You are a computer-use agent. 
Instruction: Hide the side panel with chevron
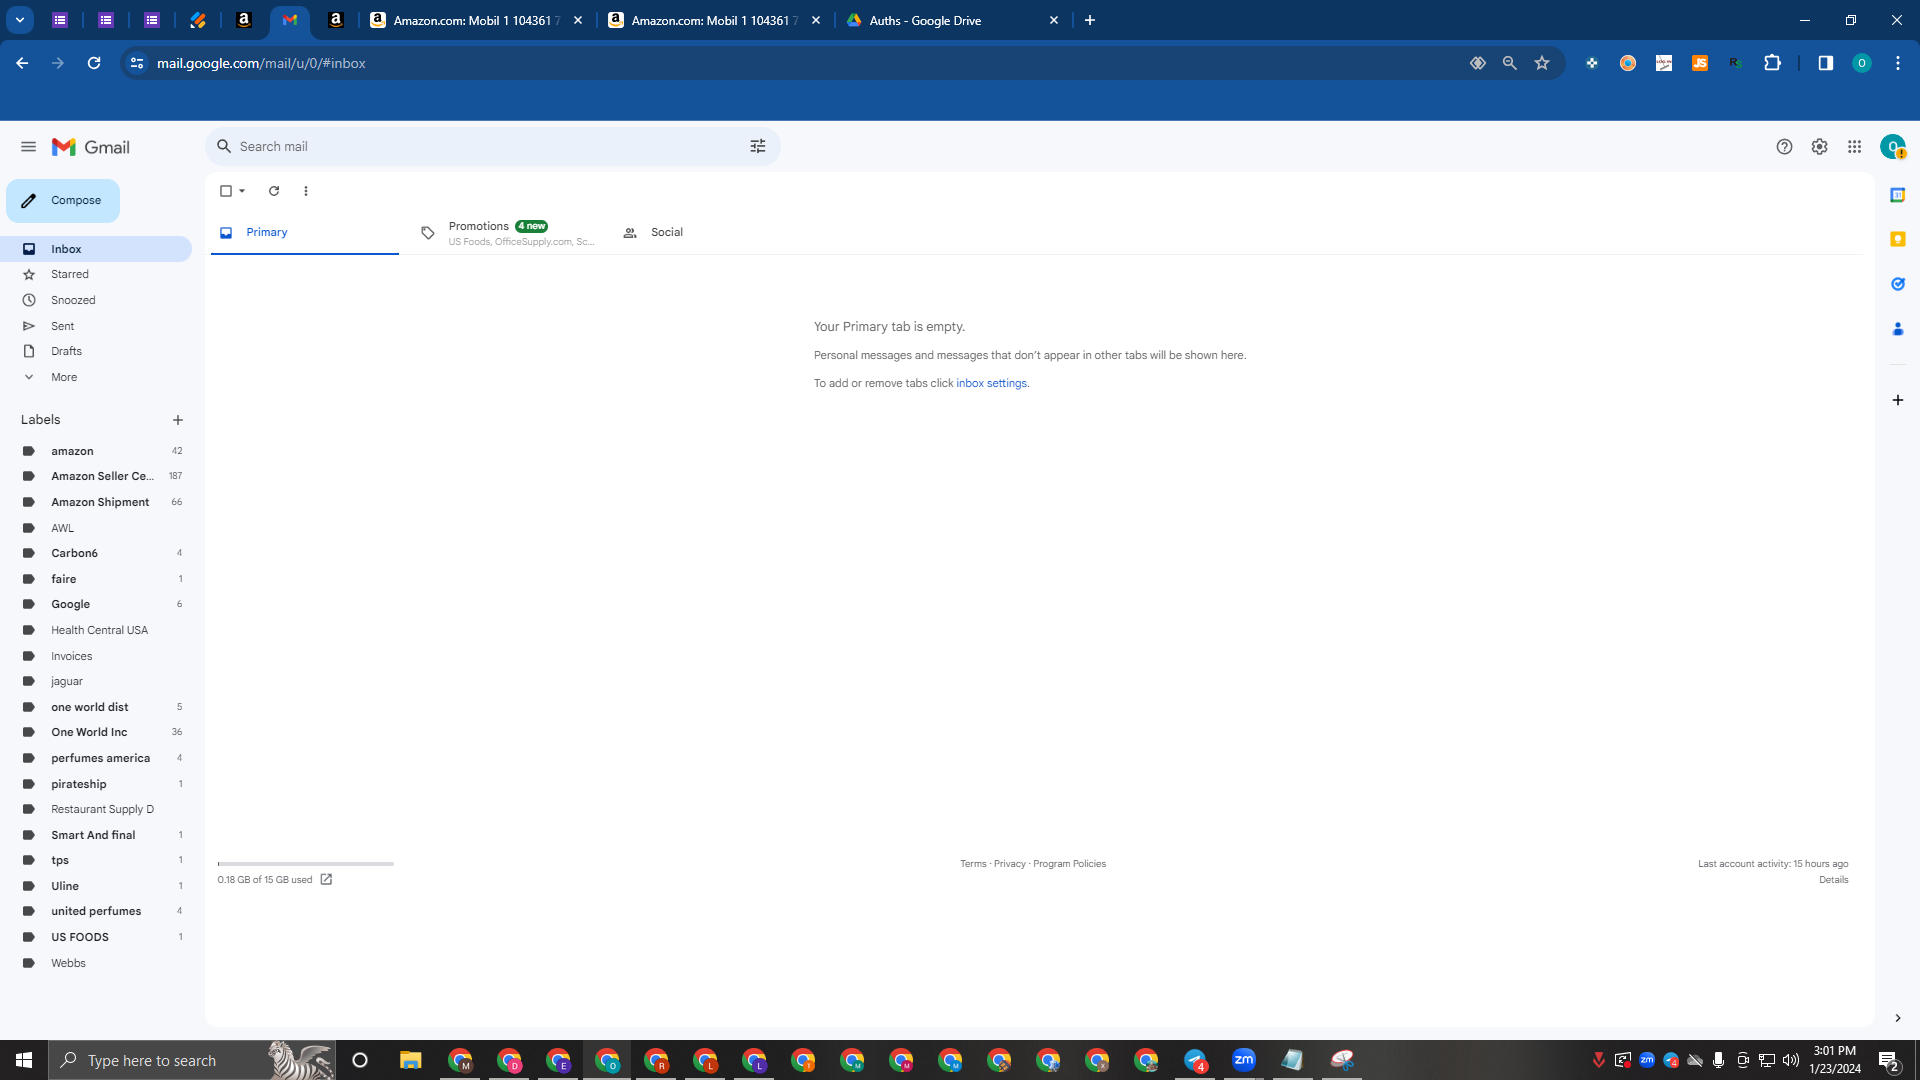pos(1897,1018)
